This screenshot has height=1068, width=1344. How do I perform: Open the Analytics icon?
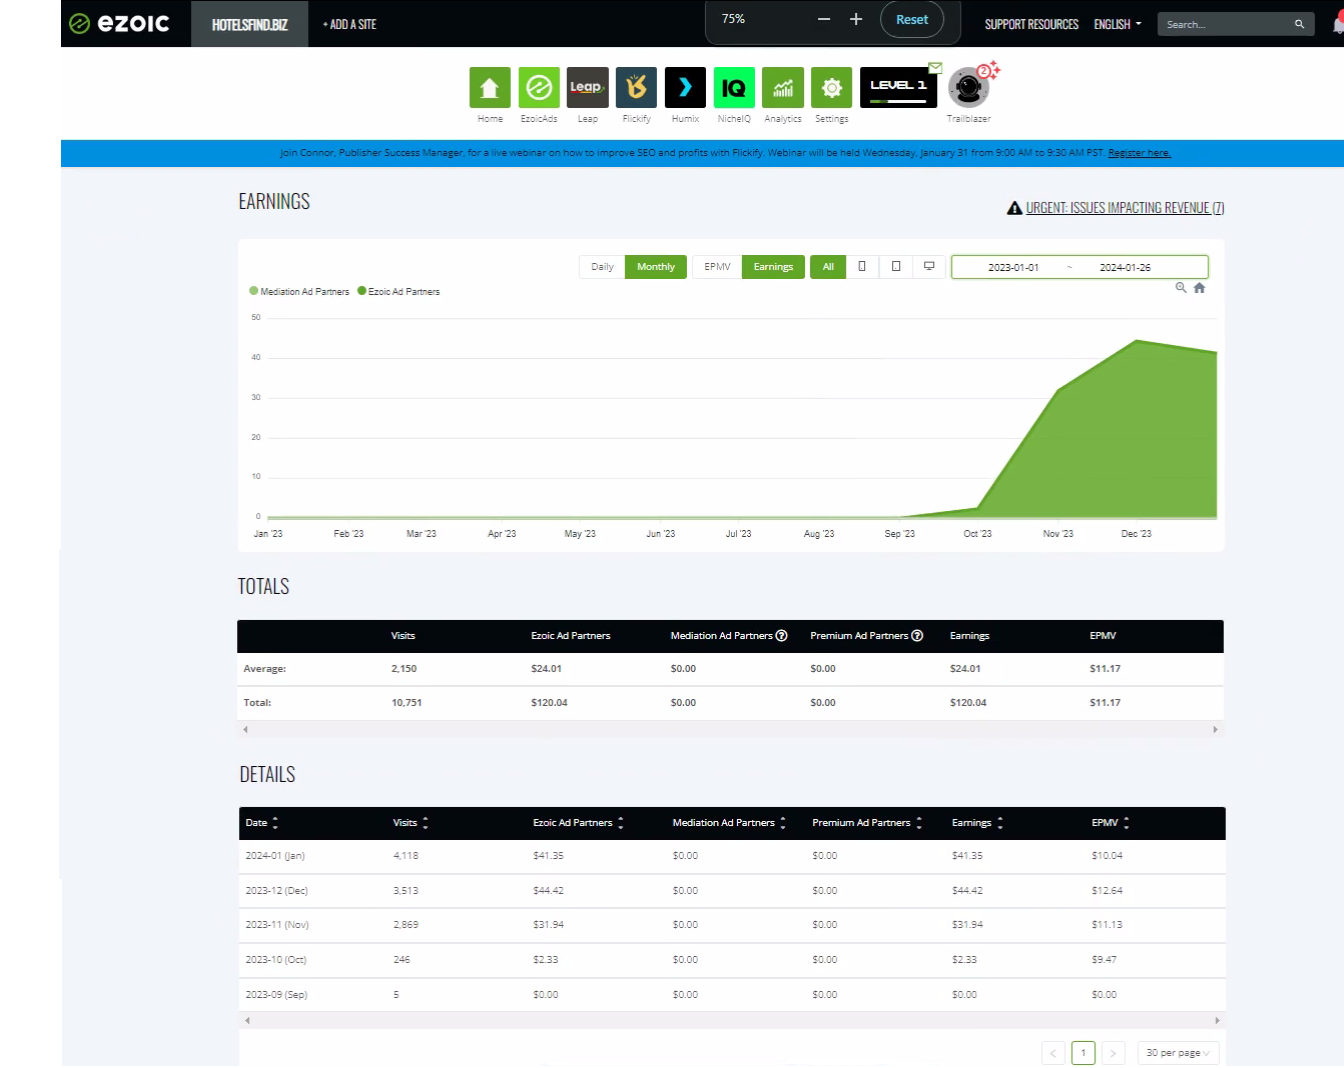point(783,88)
